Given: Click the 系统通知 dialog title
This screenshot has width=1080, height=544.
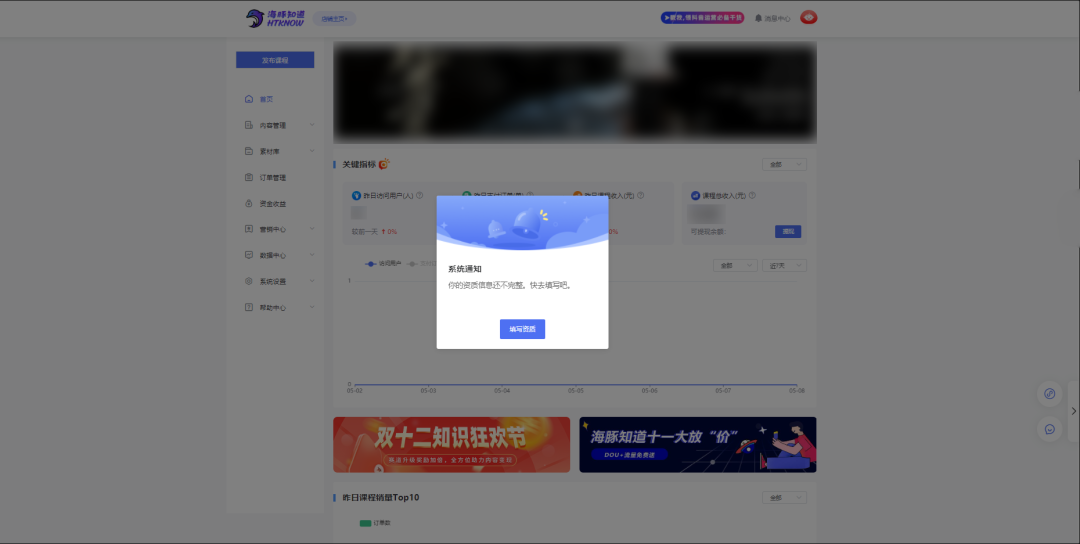Looking at the screenshot, I should (465, 269).
